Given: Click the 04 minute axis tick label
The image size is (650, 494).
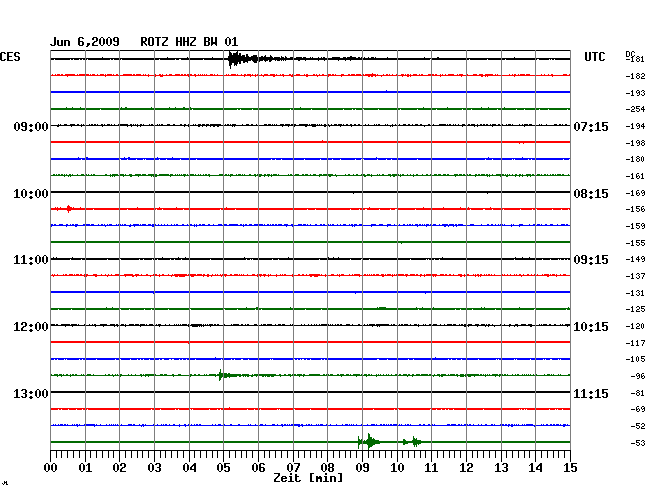Looking at the screenshot, I should (x=189, y=468).
